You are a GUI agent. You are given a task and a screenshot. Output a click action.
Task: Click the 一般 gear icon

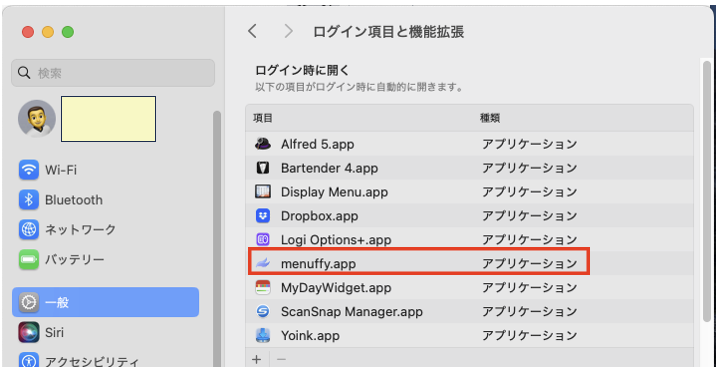tap(29, 302)
